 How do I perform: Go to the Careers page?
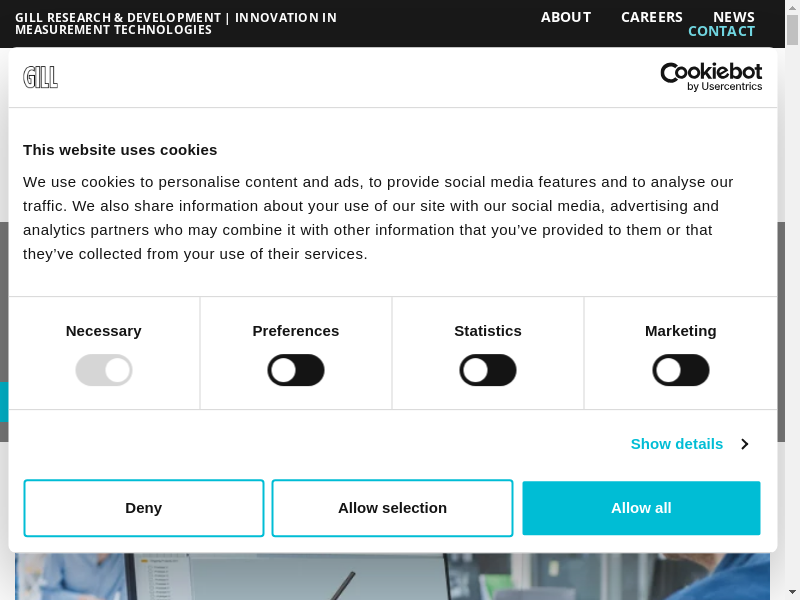pyautogui.click(x=652, y=17)
